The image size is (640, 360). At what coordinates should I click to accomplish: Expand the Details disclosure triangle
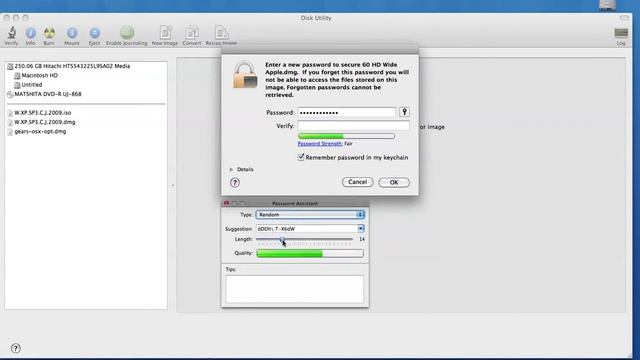tap(231, 169)
